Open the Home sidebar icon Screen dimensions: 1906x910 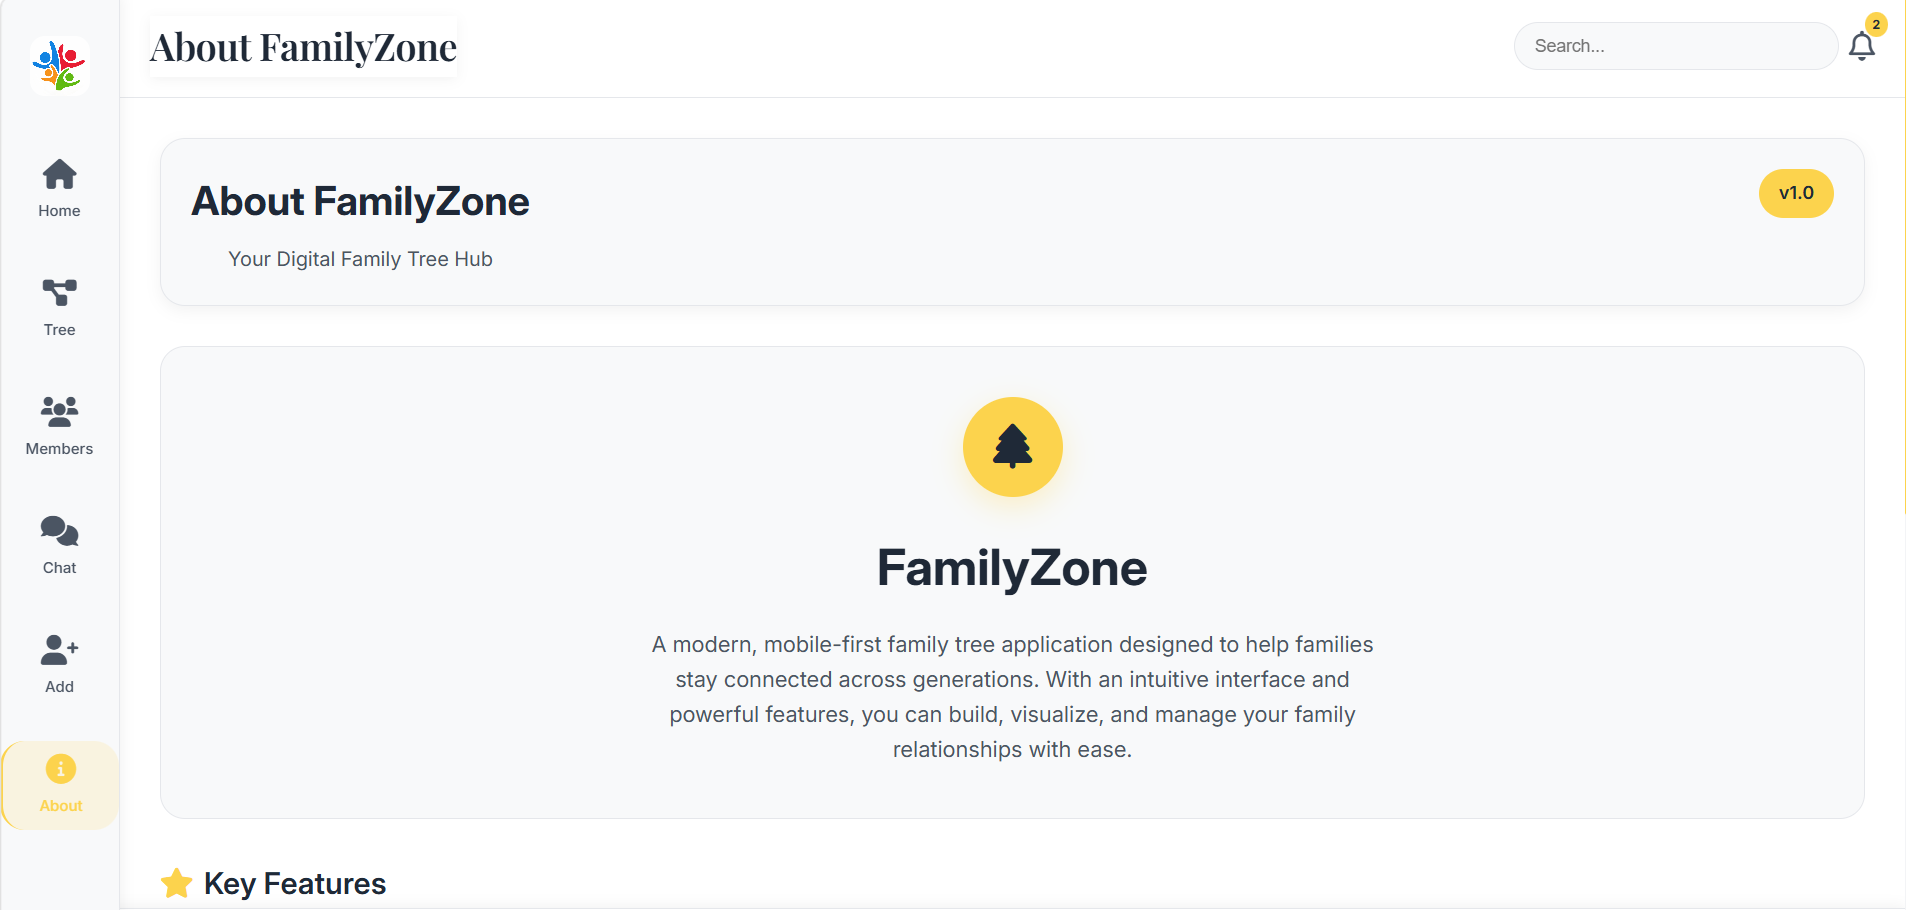(x=60, y=175)
